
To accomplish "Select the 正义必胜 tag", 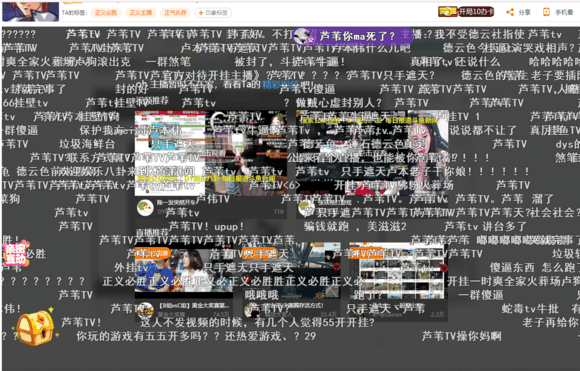I will pos(106,13).
